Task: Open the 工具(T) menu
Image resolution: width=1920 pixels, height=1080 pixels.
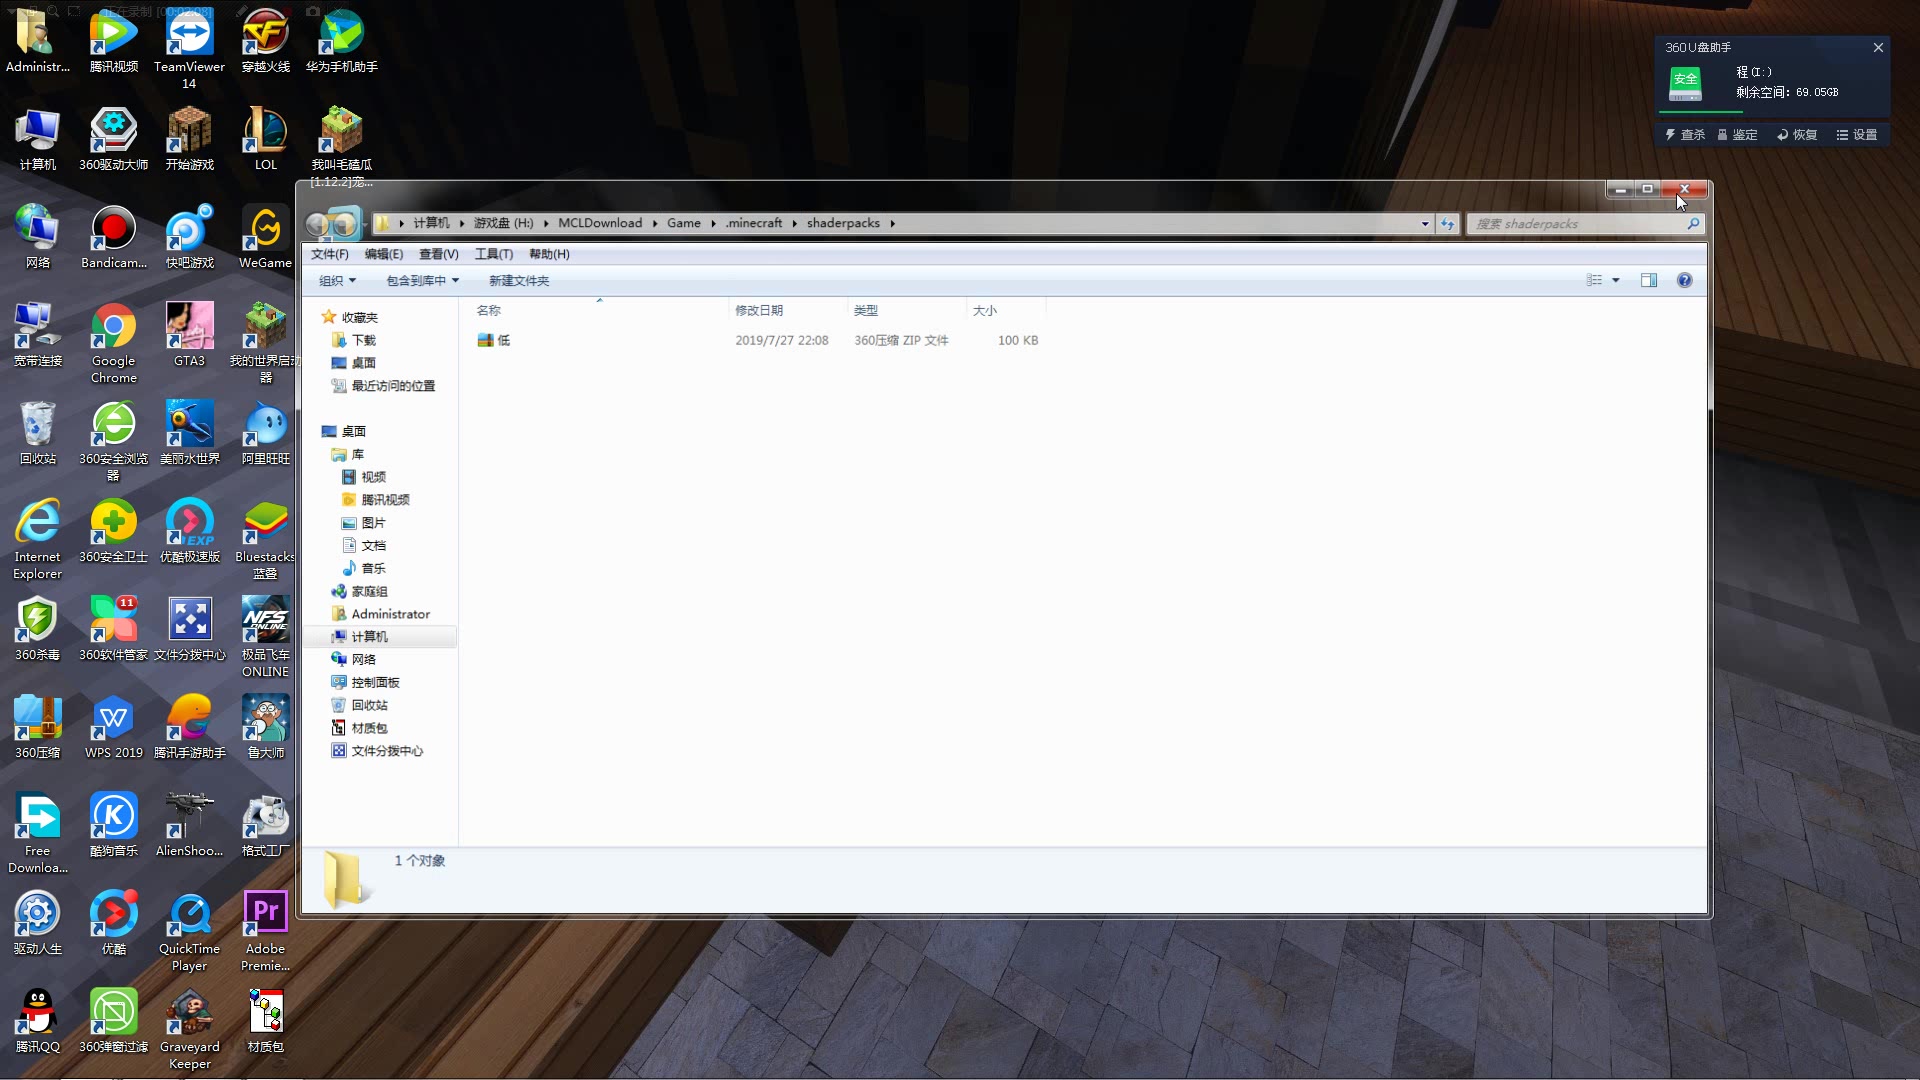Action: (x=493, y=254)
